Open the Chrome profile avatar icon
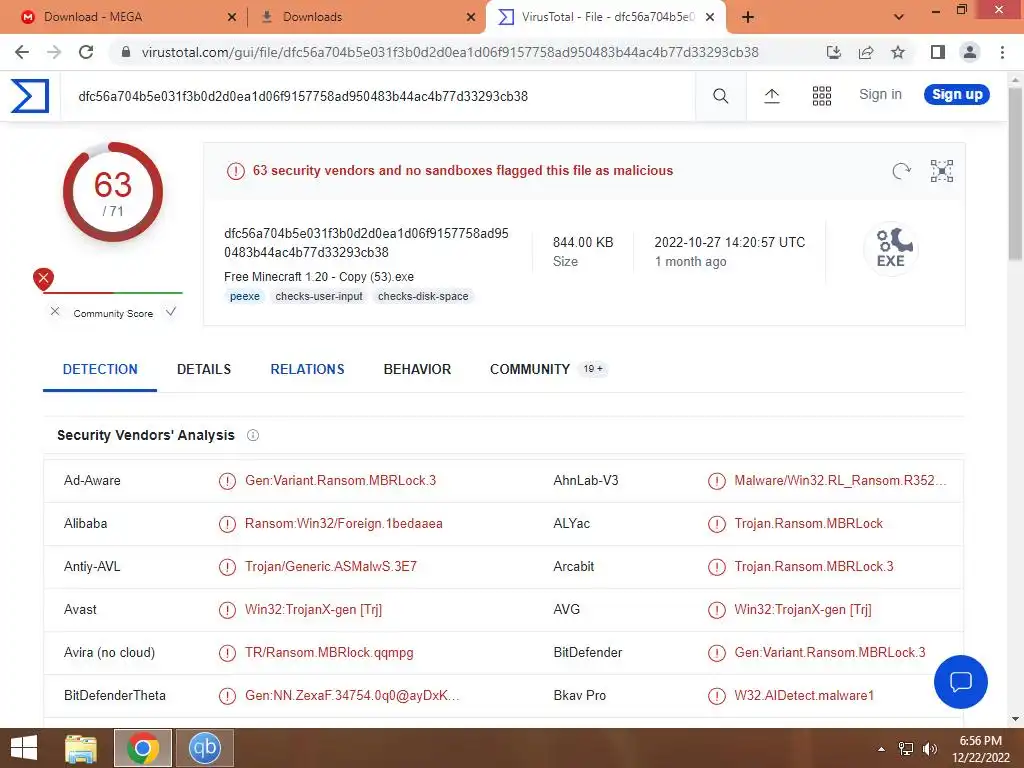The height and width of the screenshot is (768, 1024). [970, 52]
